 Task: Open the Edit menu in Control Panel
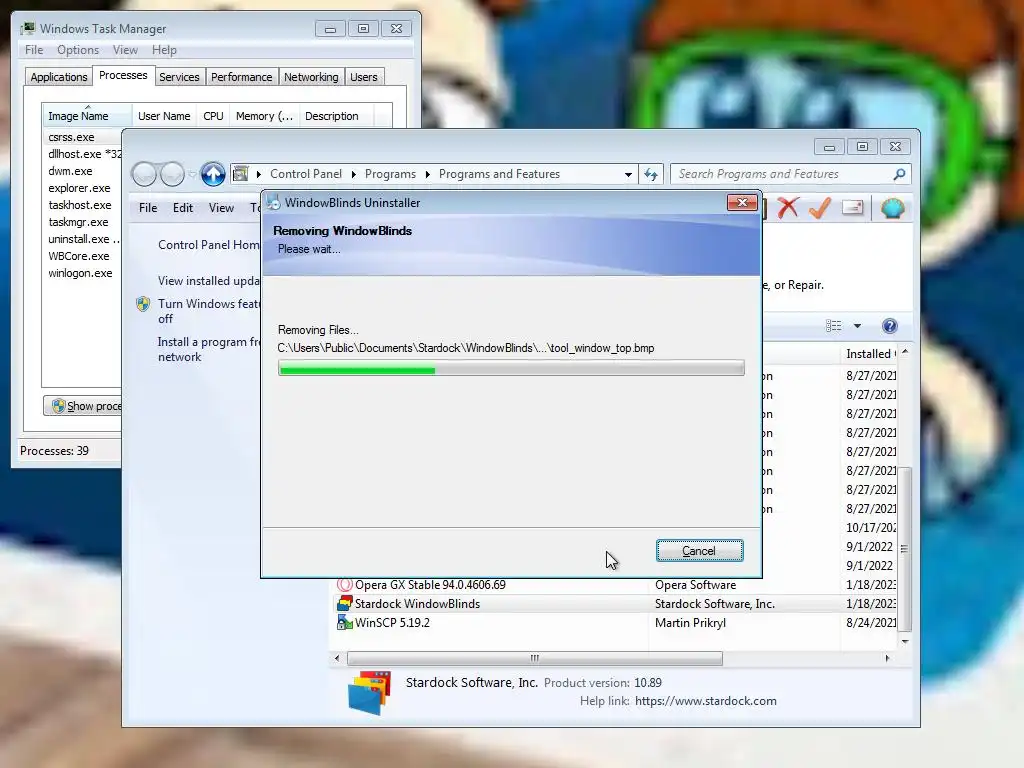click(183, 208)
